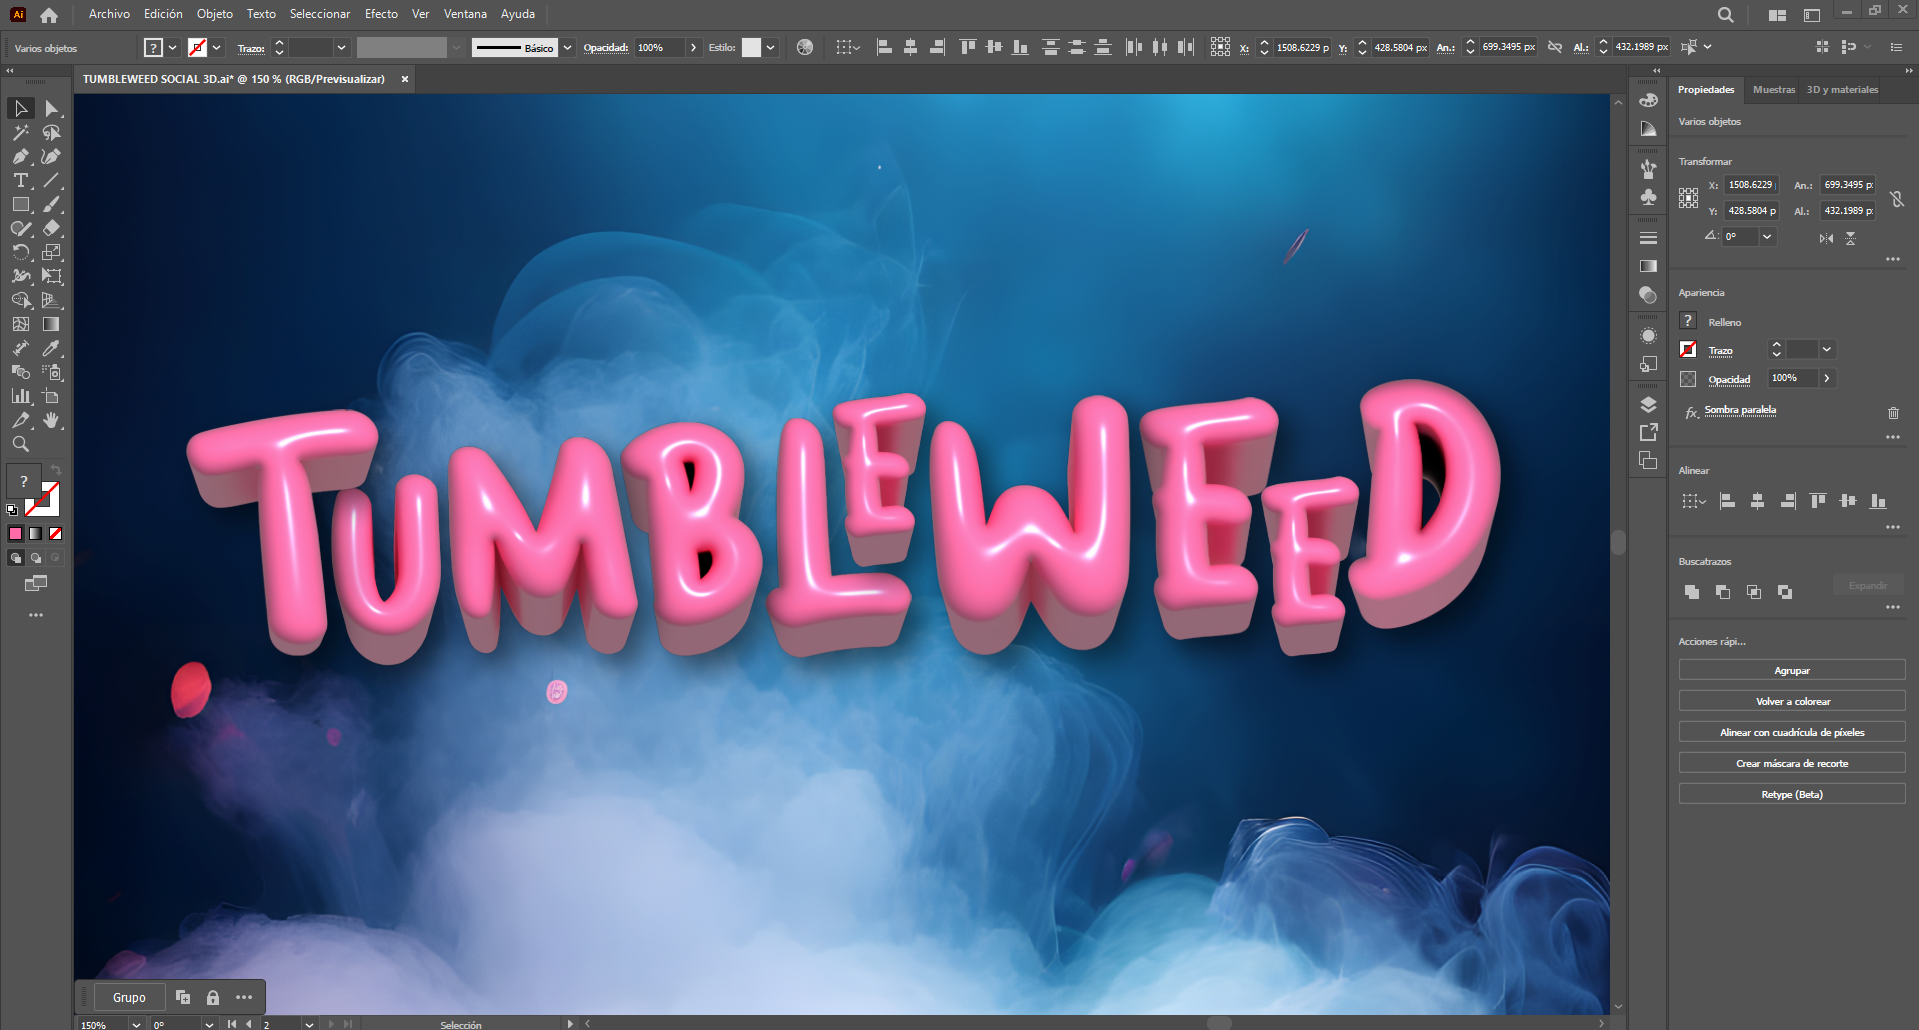This screenshot has width=1919, height=1030.
Task: Click the Retype (Beta) button
Action: (x=1792, y=794)
